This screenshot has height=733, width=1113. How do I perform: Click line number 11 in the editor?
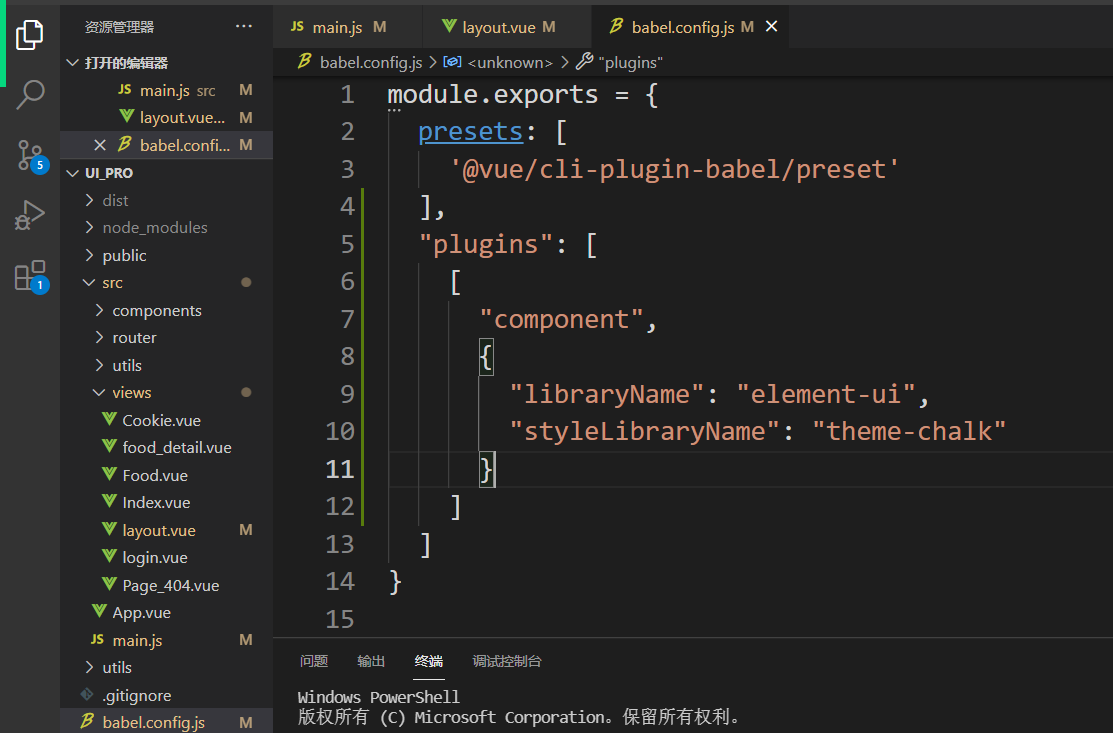click(x=339, y=468)
